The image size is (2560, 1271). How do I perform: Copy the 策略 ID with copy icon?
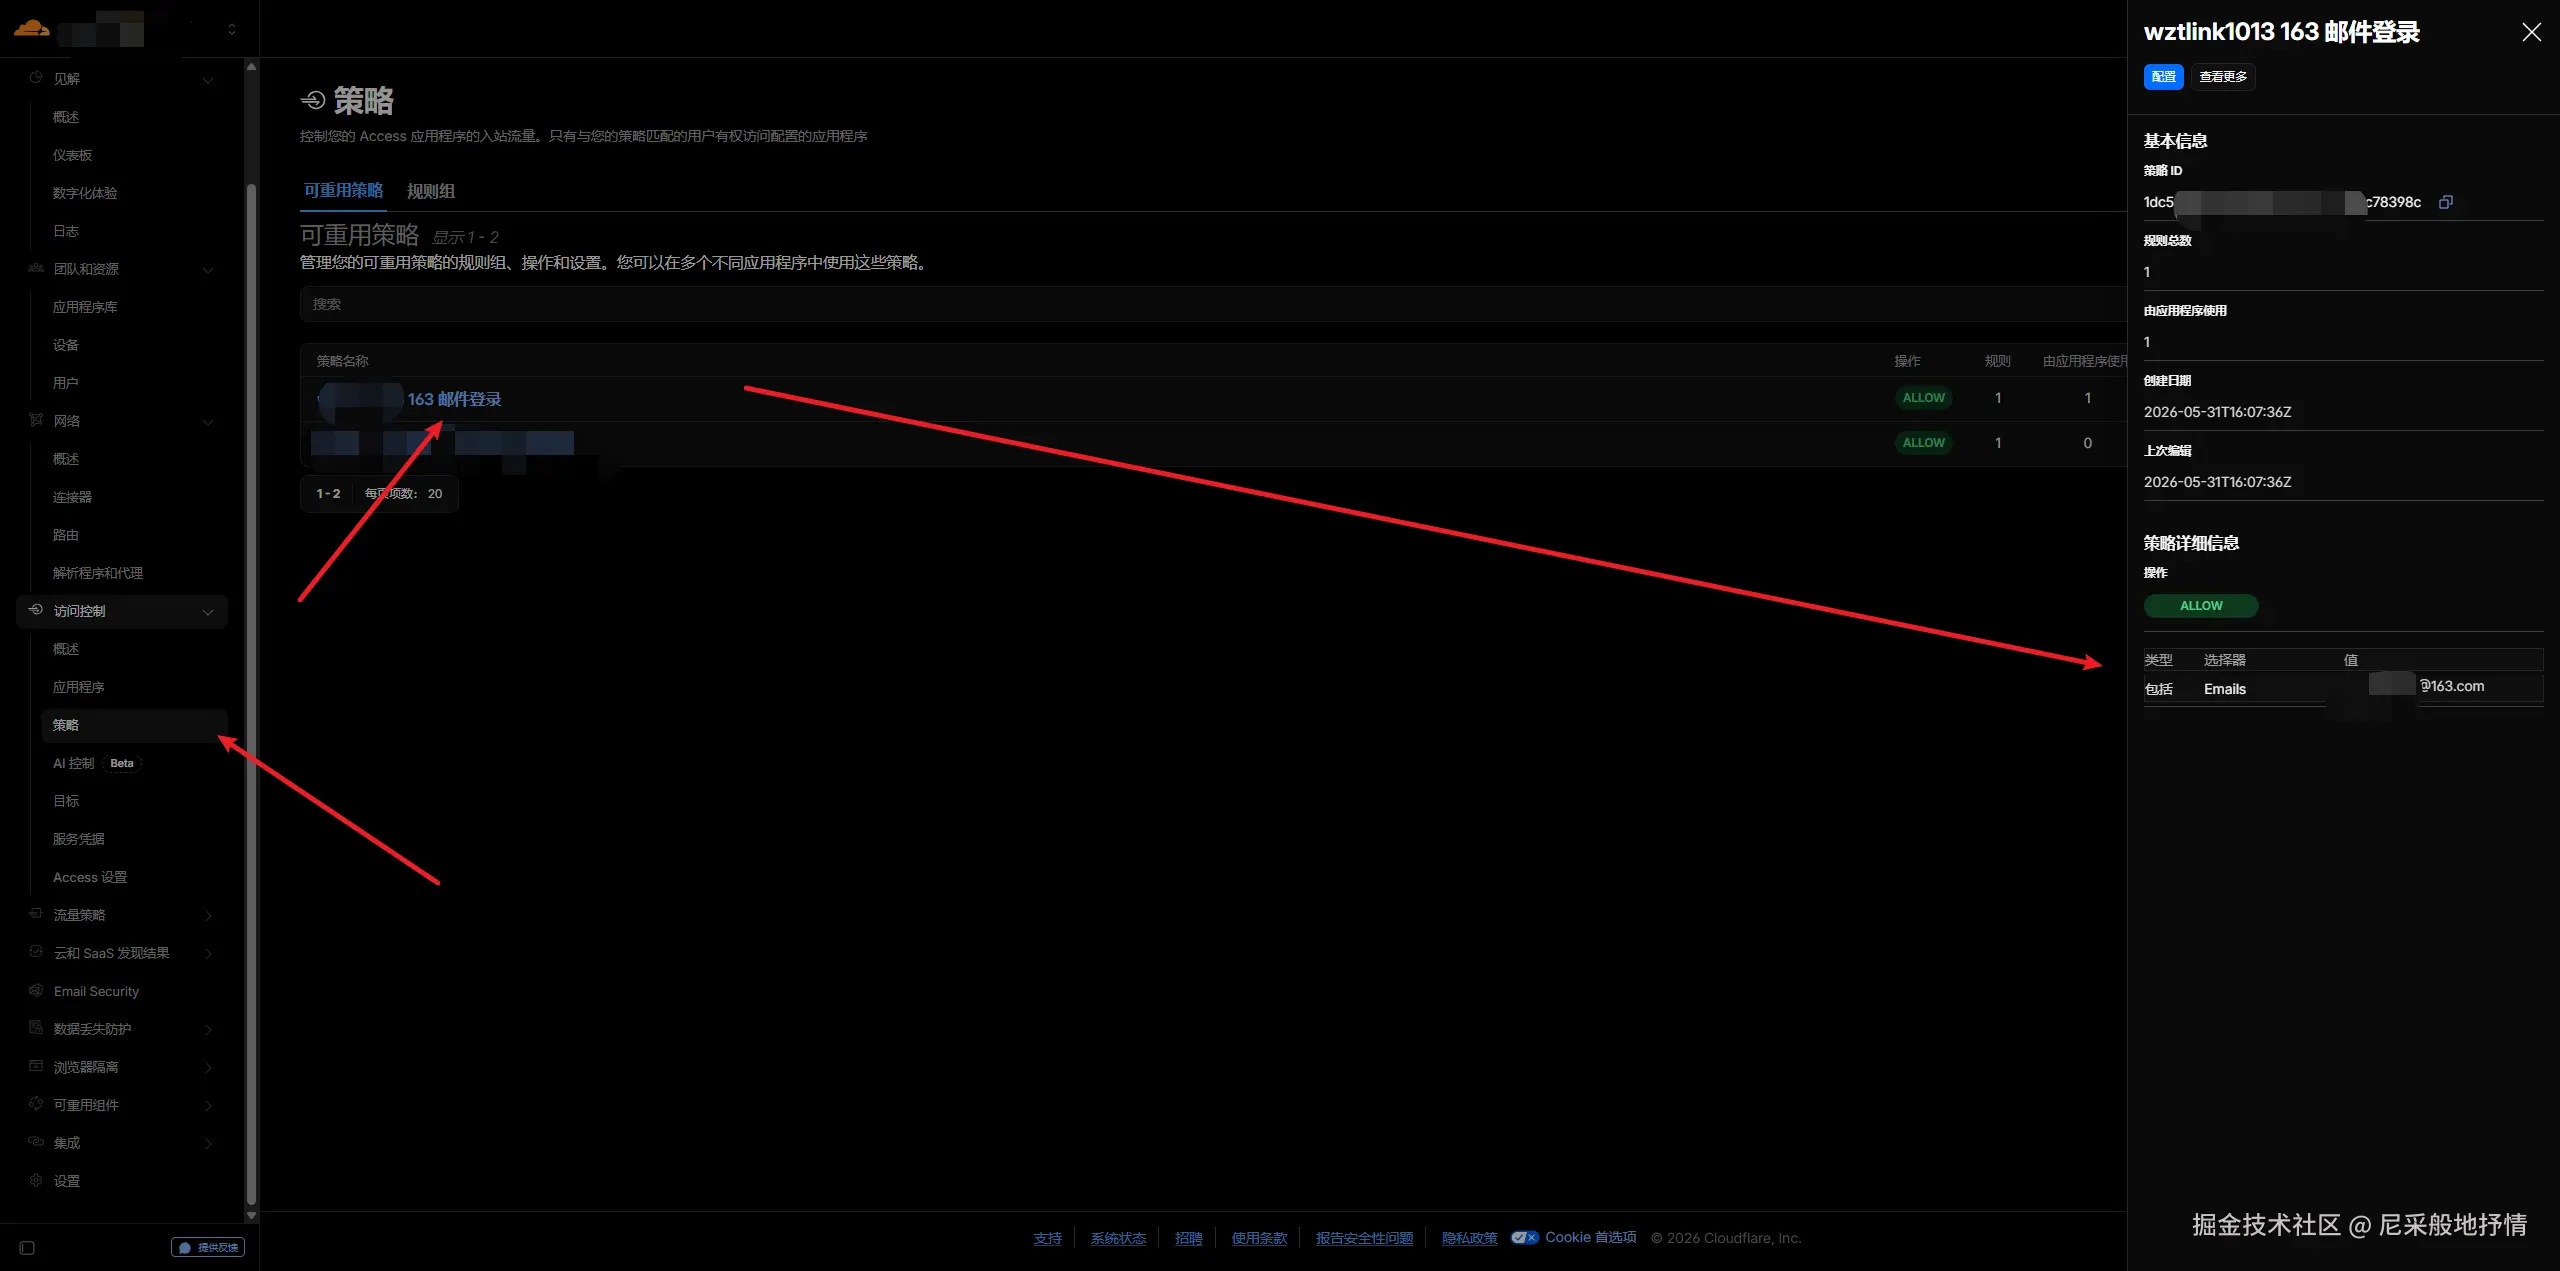2446,202
